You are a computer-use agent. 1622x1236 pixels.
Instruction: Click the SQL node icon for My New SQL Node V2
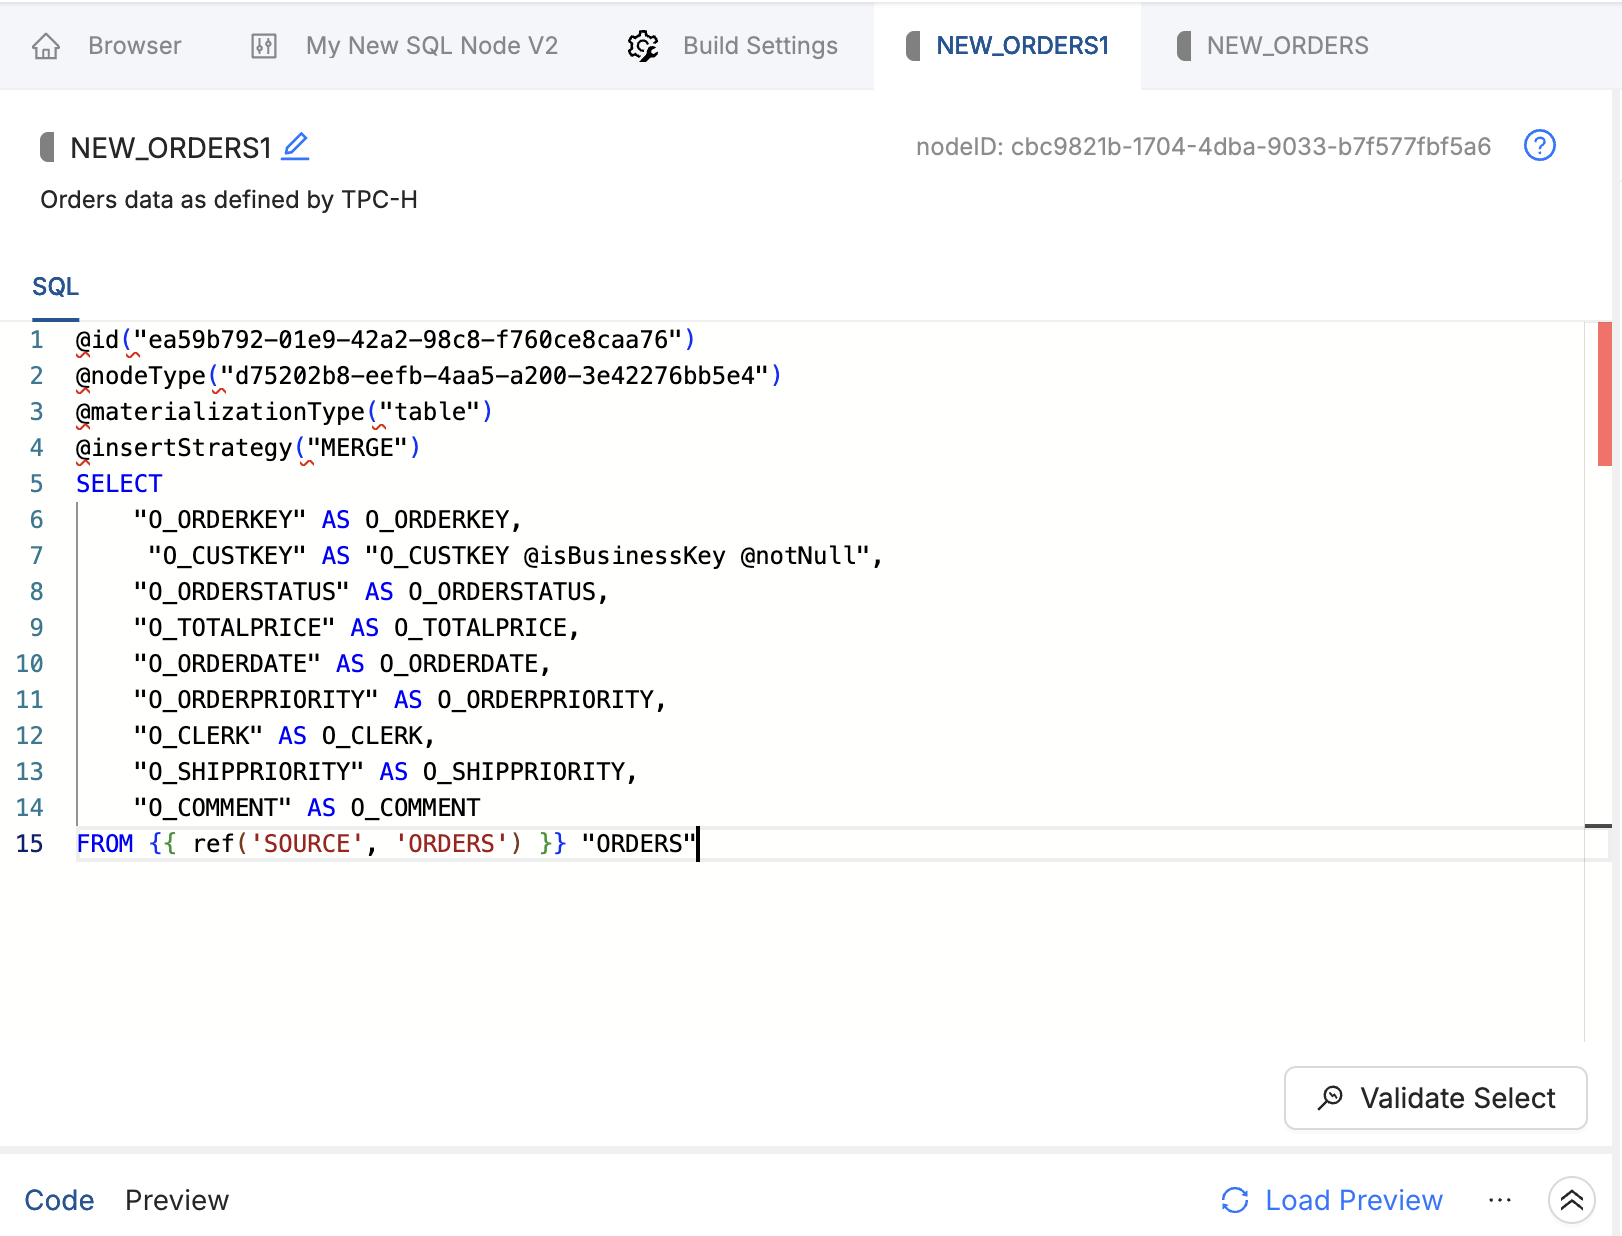coord(264,46)
